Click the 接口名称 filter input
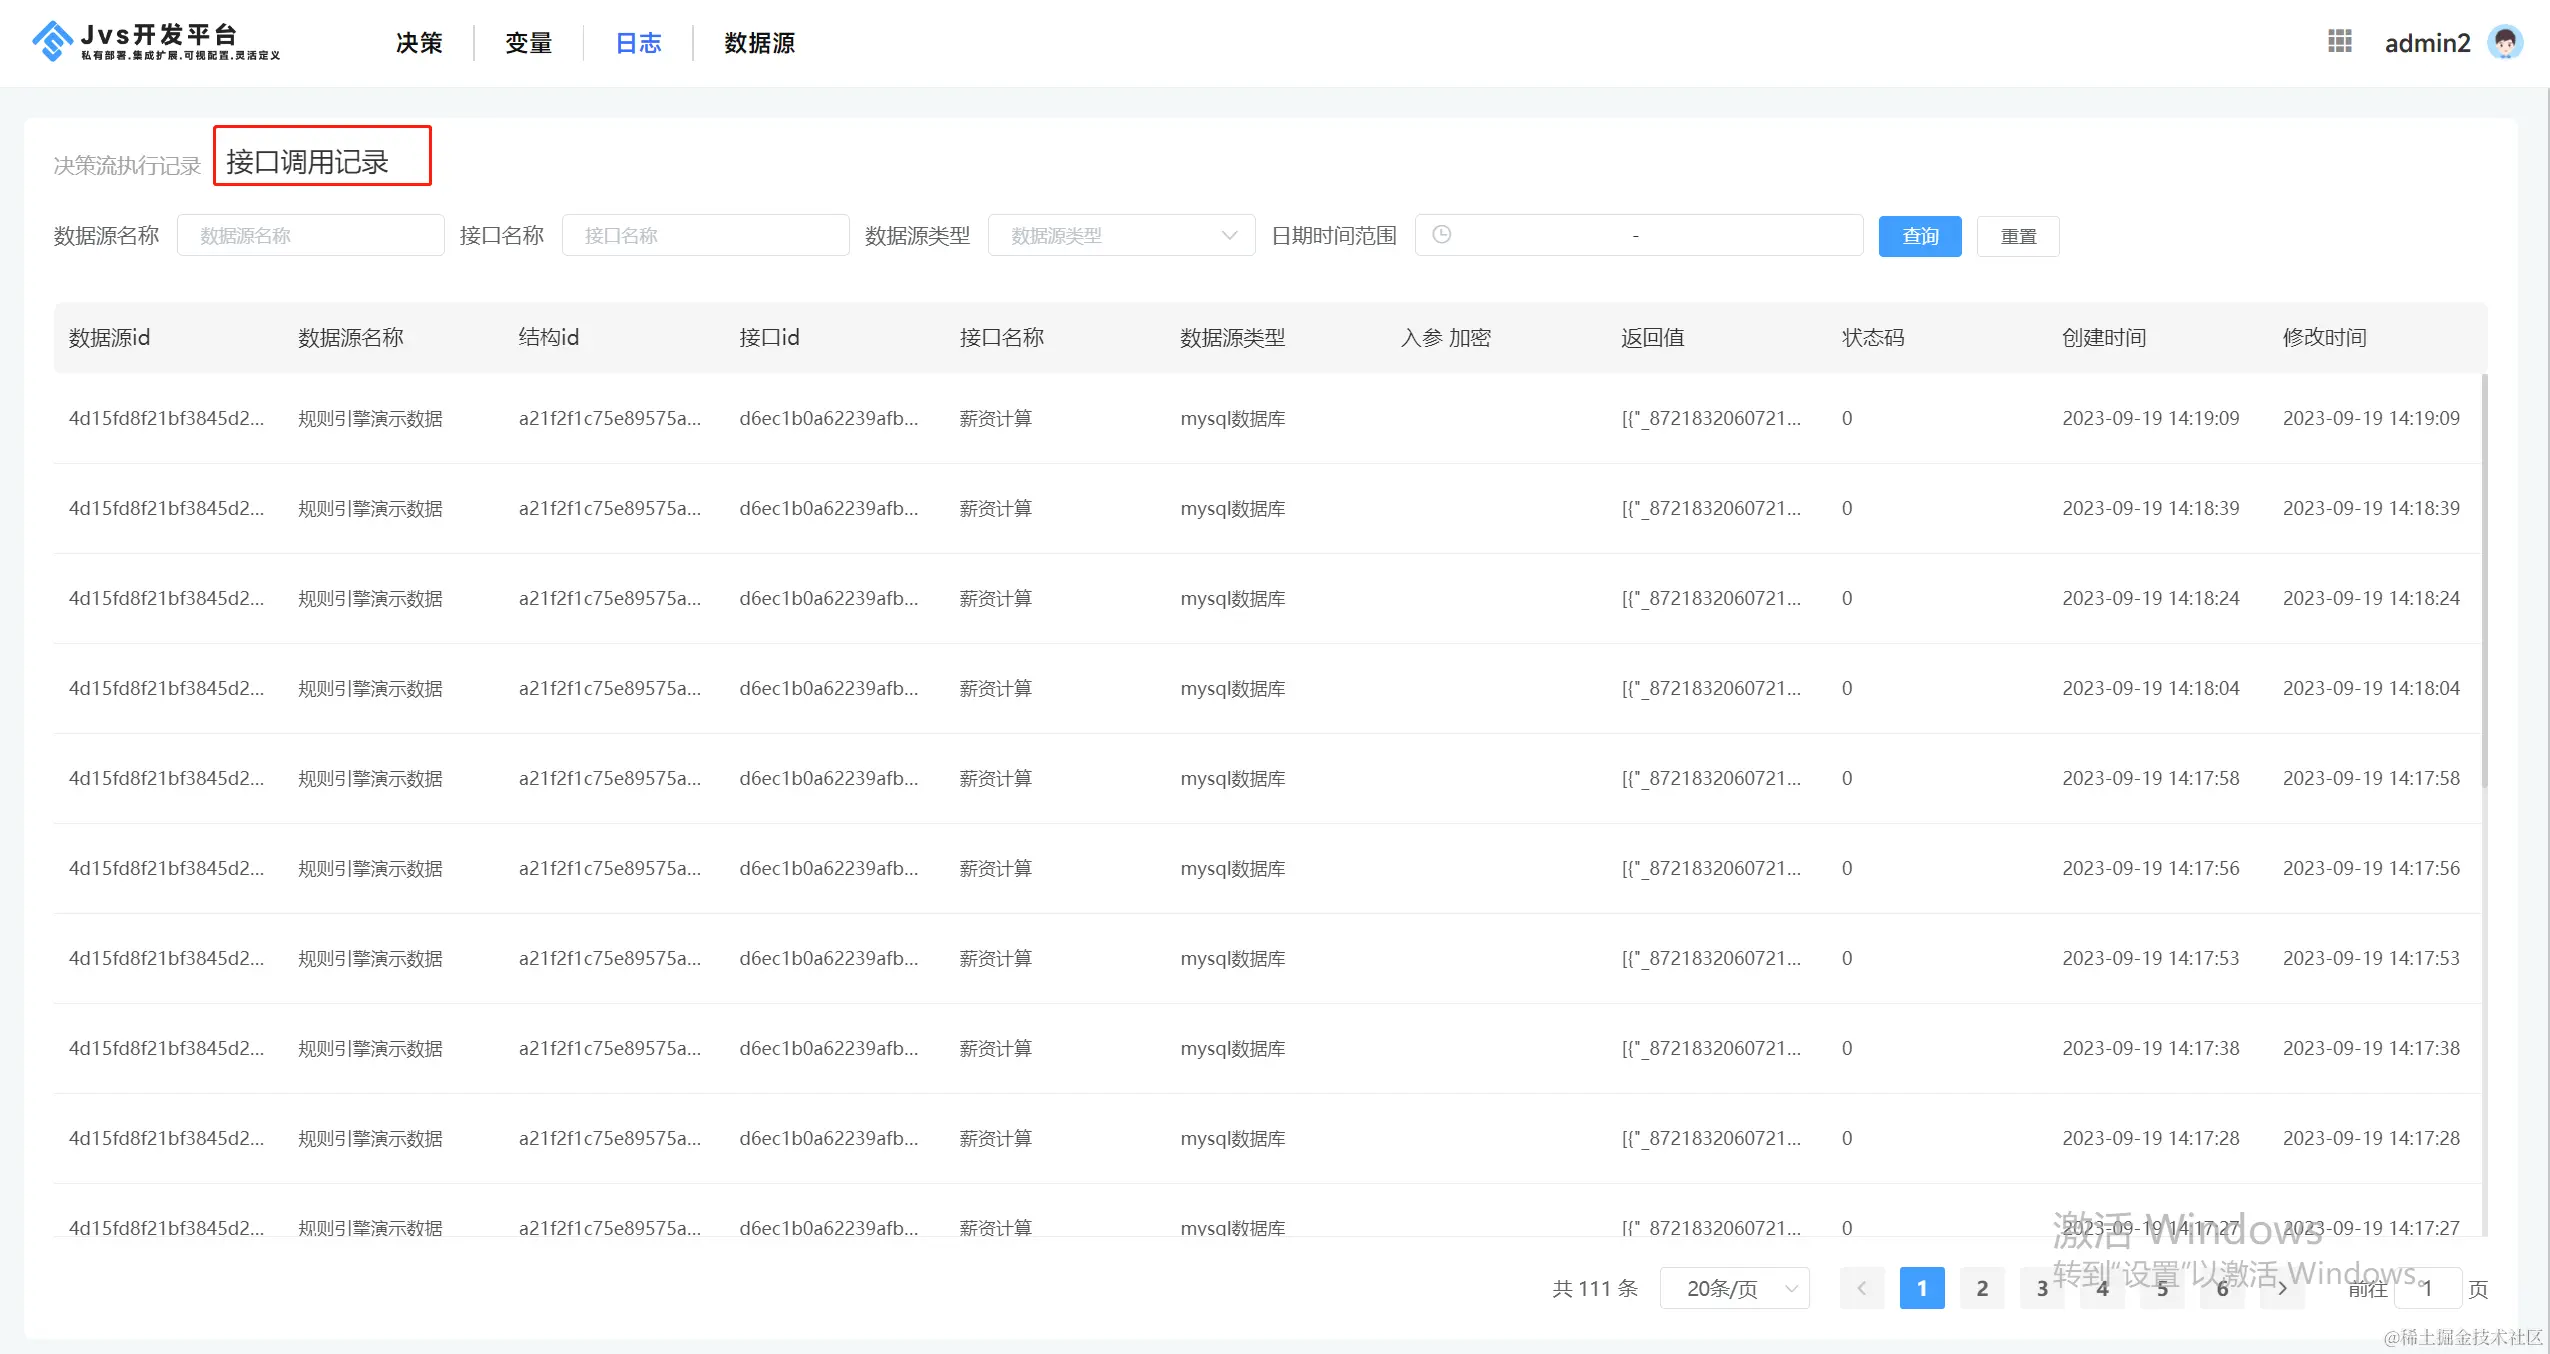 click(705, 236)
